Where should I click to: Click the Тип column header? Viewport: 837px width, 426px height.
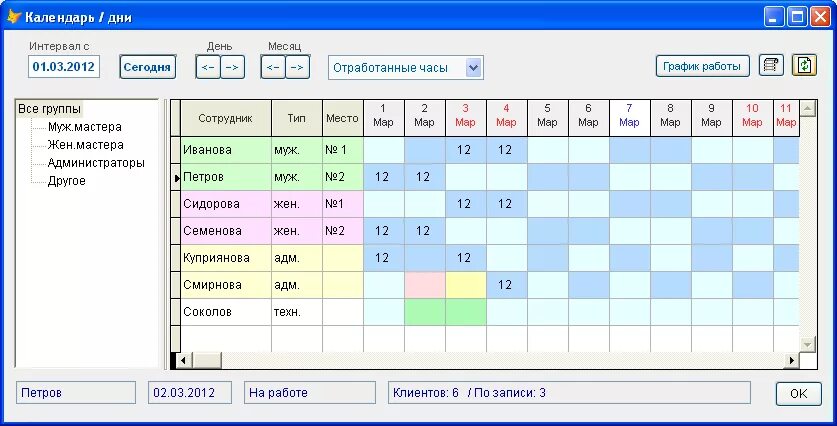(297, 118)
